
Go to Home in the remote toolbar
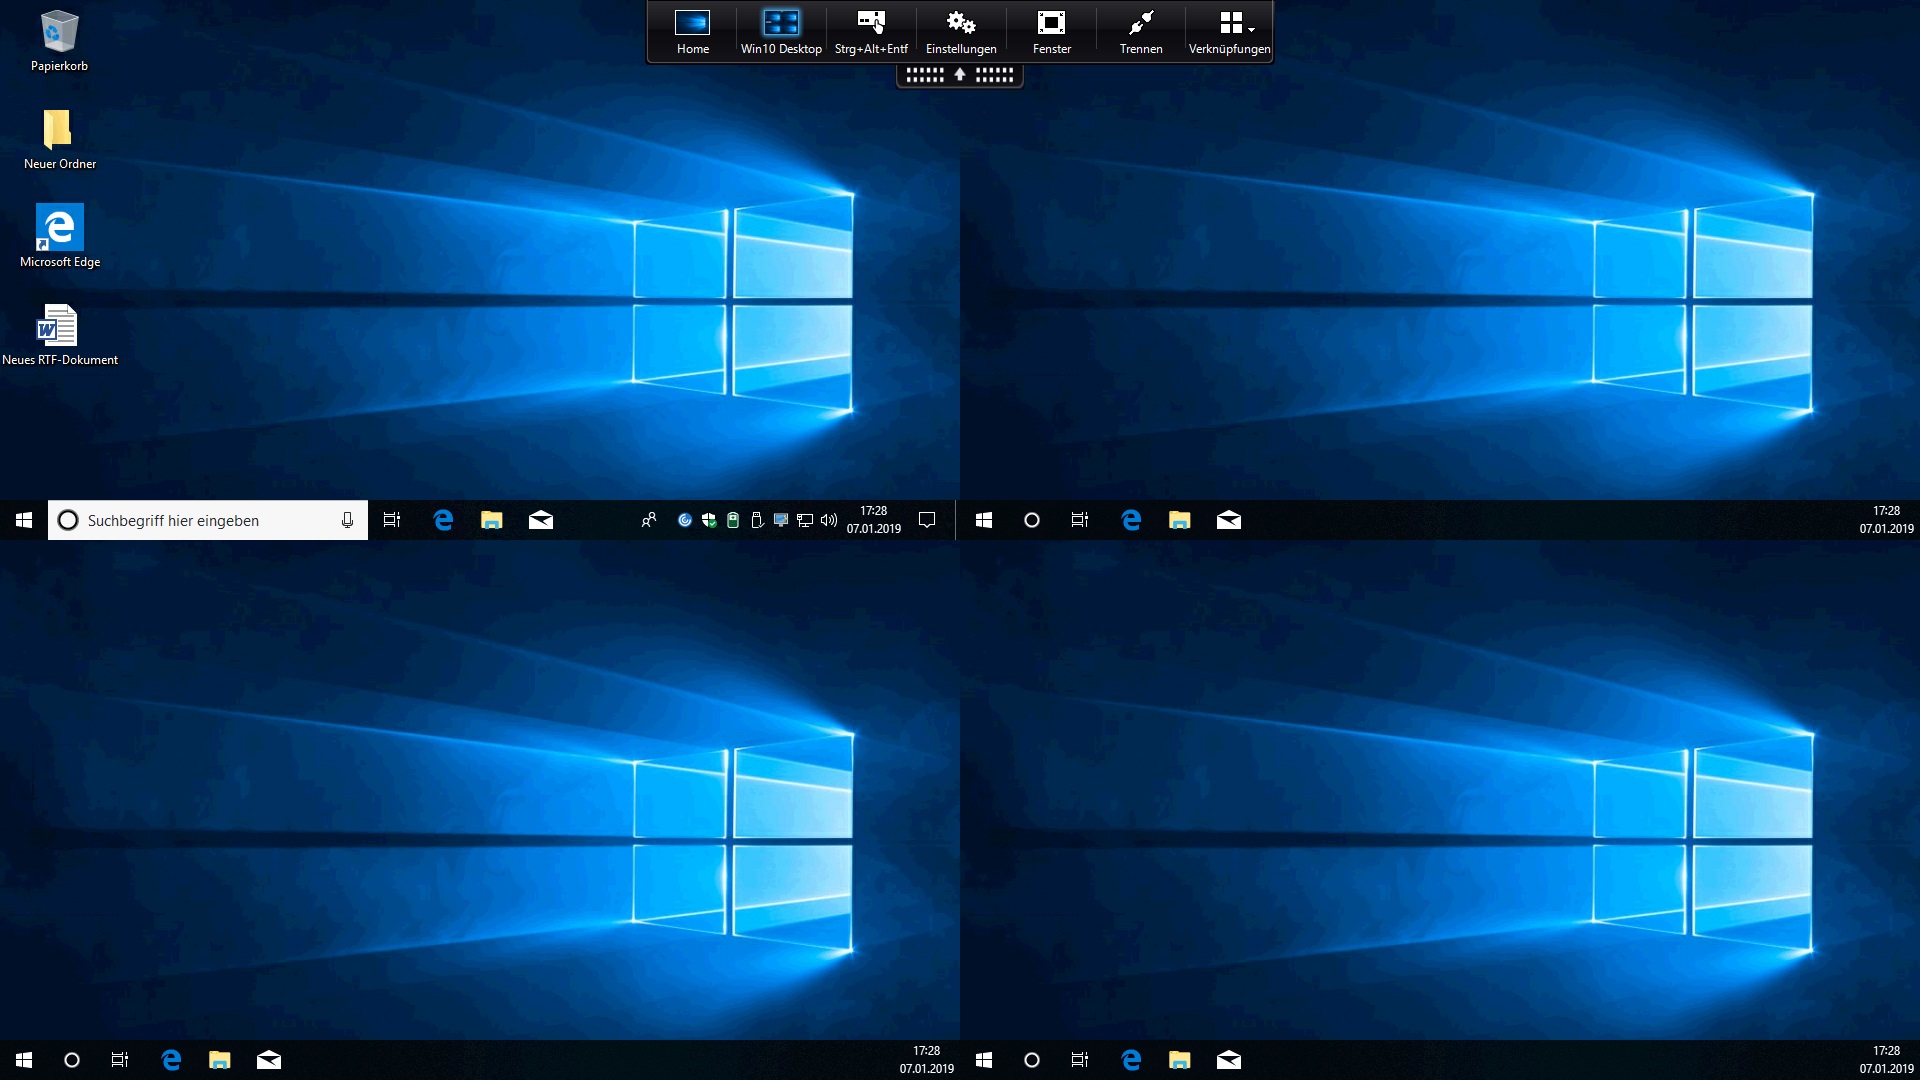click(x=692, y=27)
